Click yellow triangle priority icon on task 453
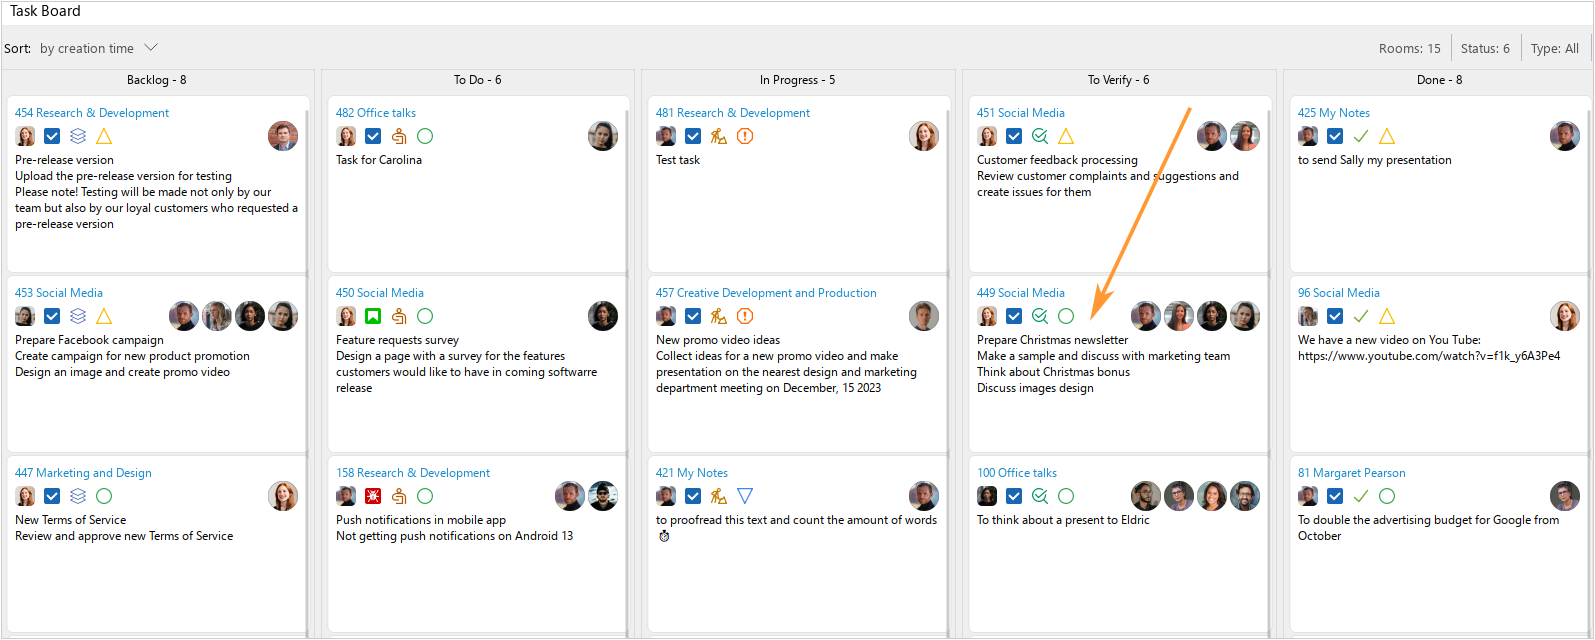 (104, 316)
